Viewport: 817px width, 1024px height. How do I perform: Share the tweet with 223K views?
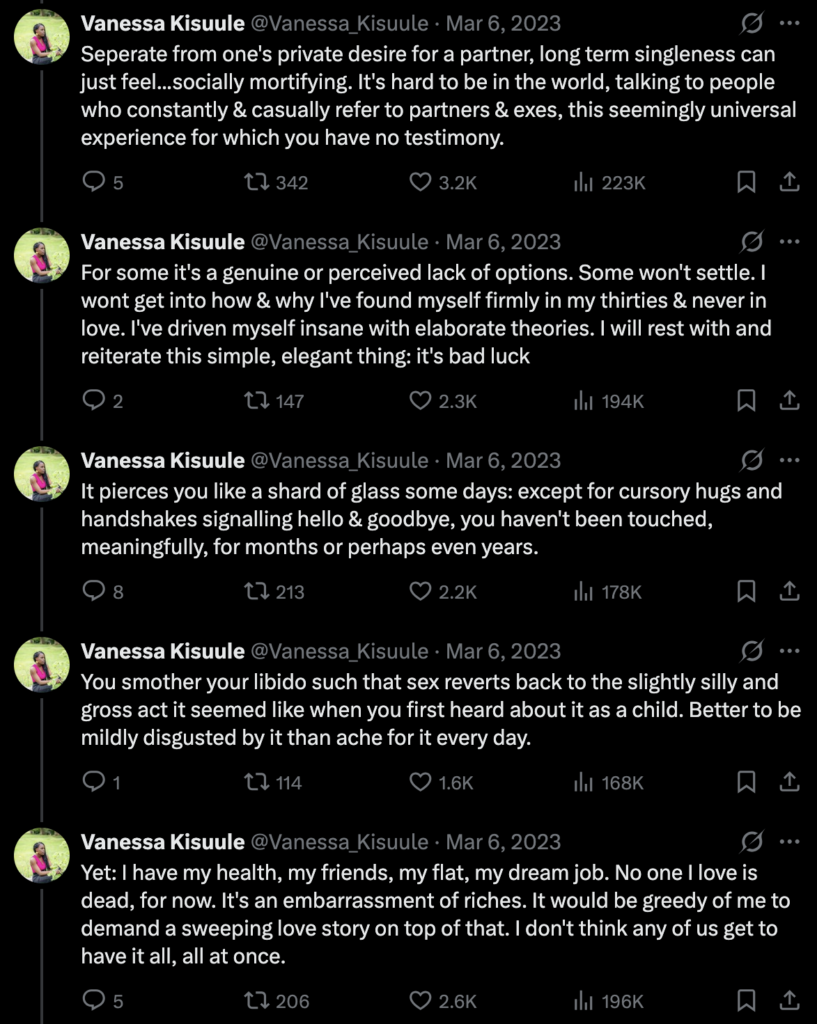788,182
